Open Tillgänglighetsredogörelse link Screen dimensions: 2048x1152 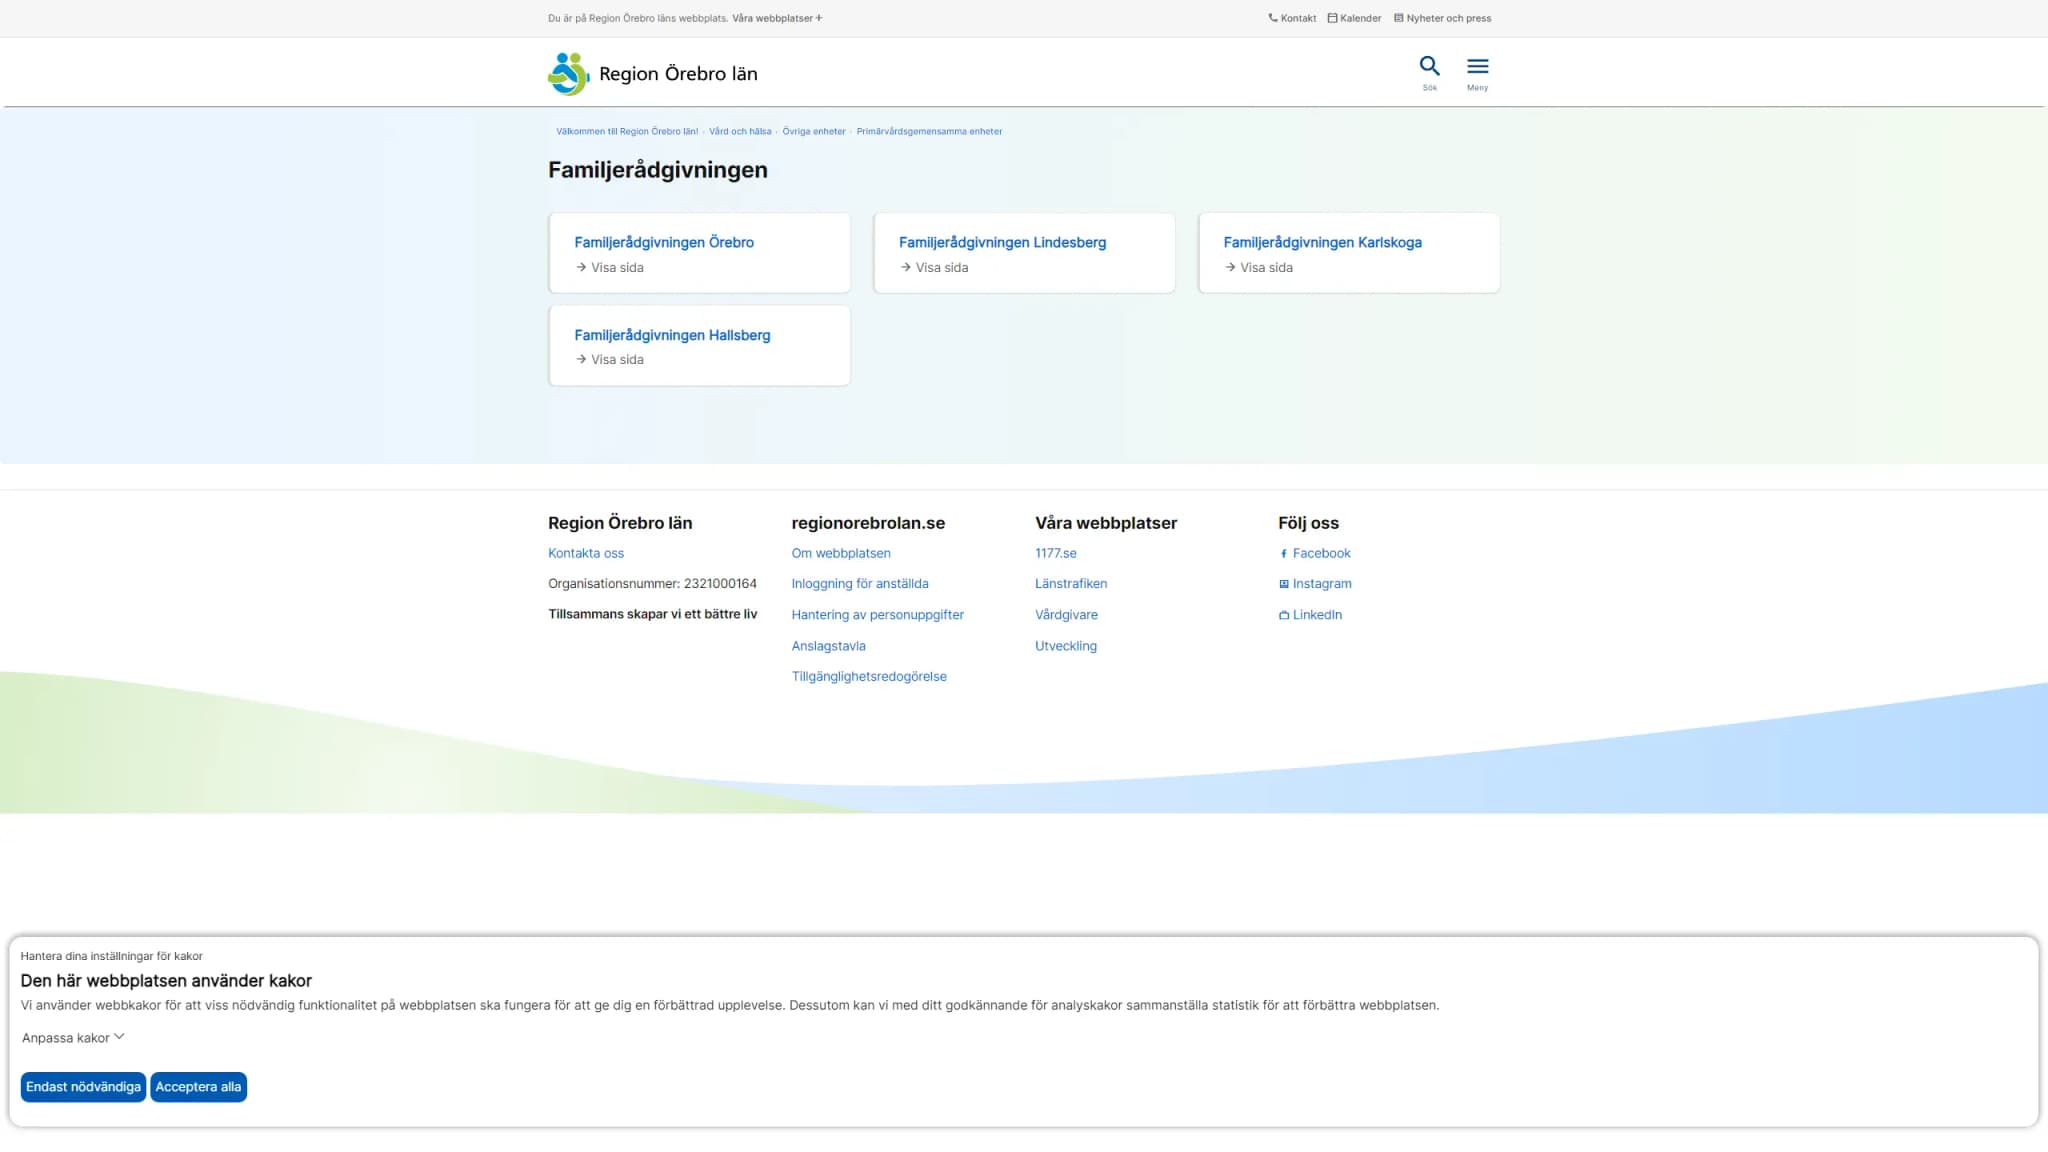point(869,677)
